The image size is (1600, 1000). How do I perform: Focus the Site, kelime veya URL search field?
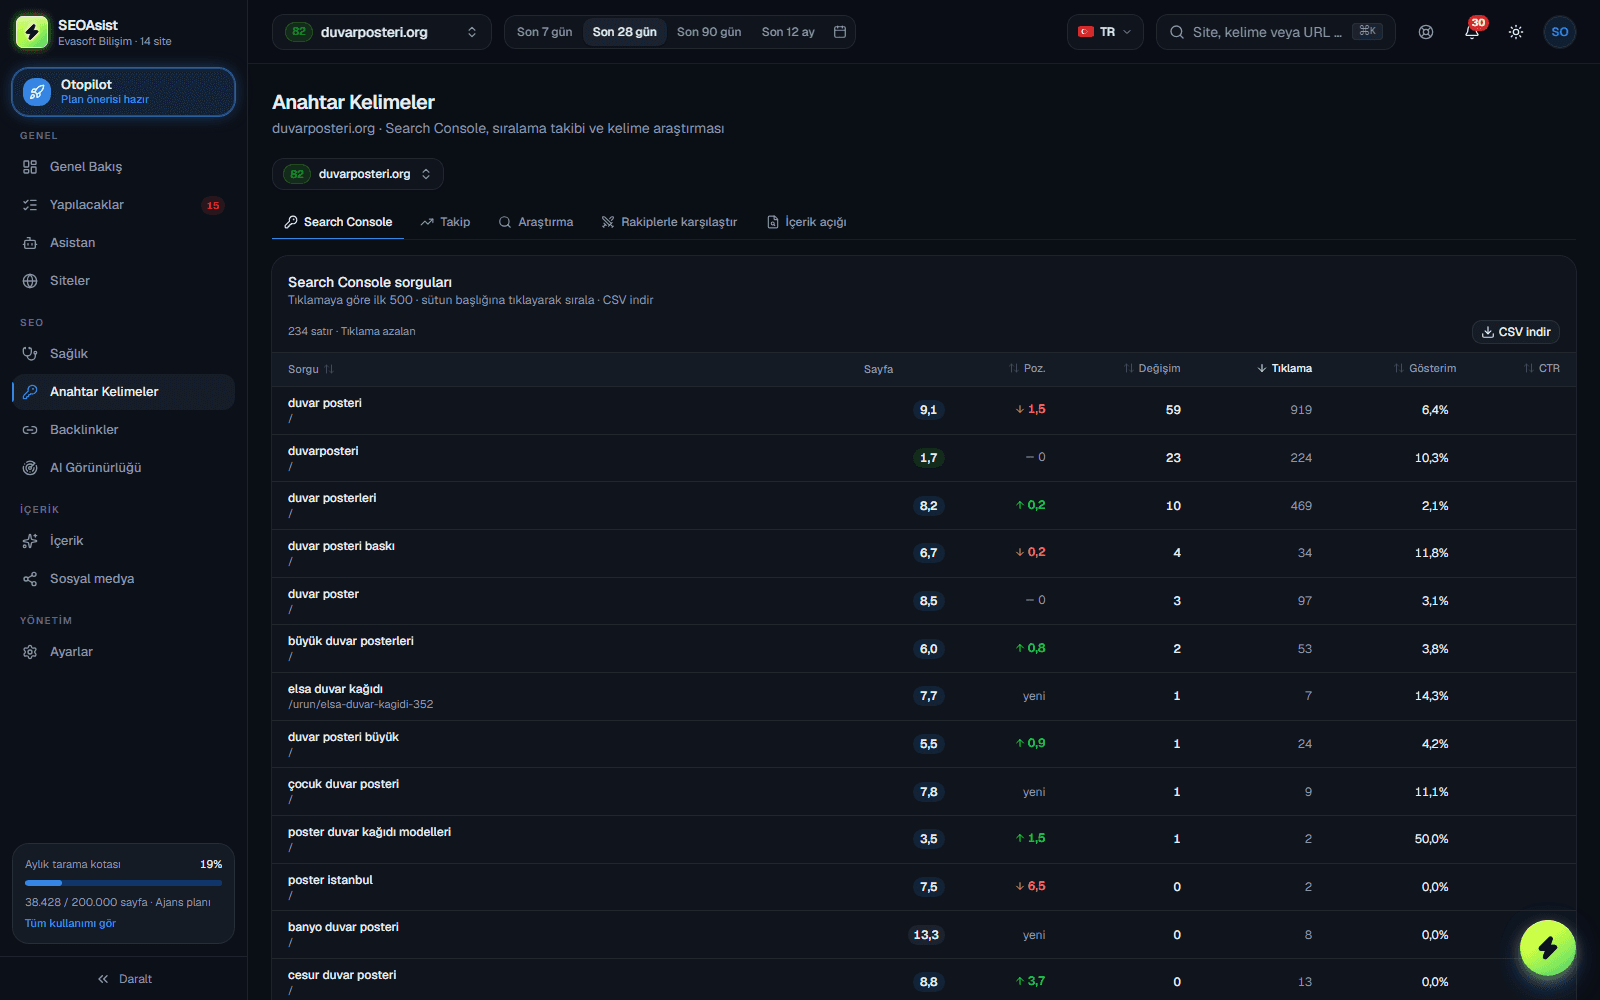coord(1276,32)
